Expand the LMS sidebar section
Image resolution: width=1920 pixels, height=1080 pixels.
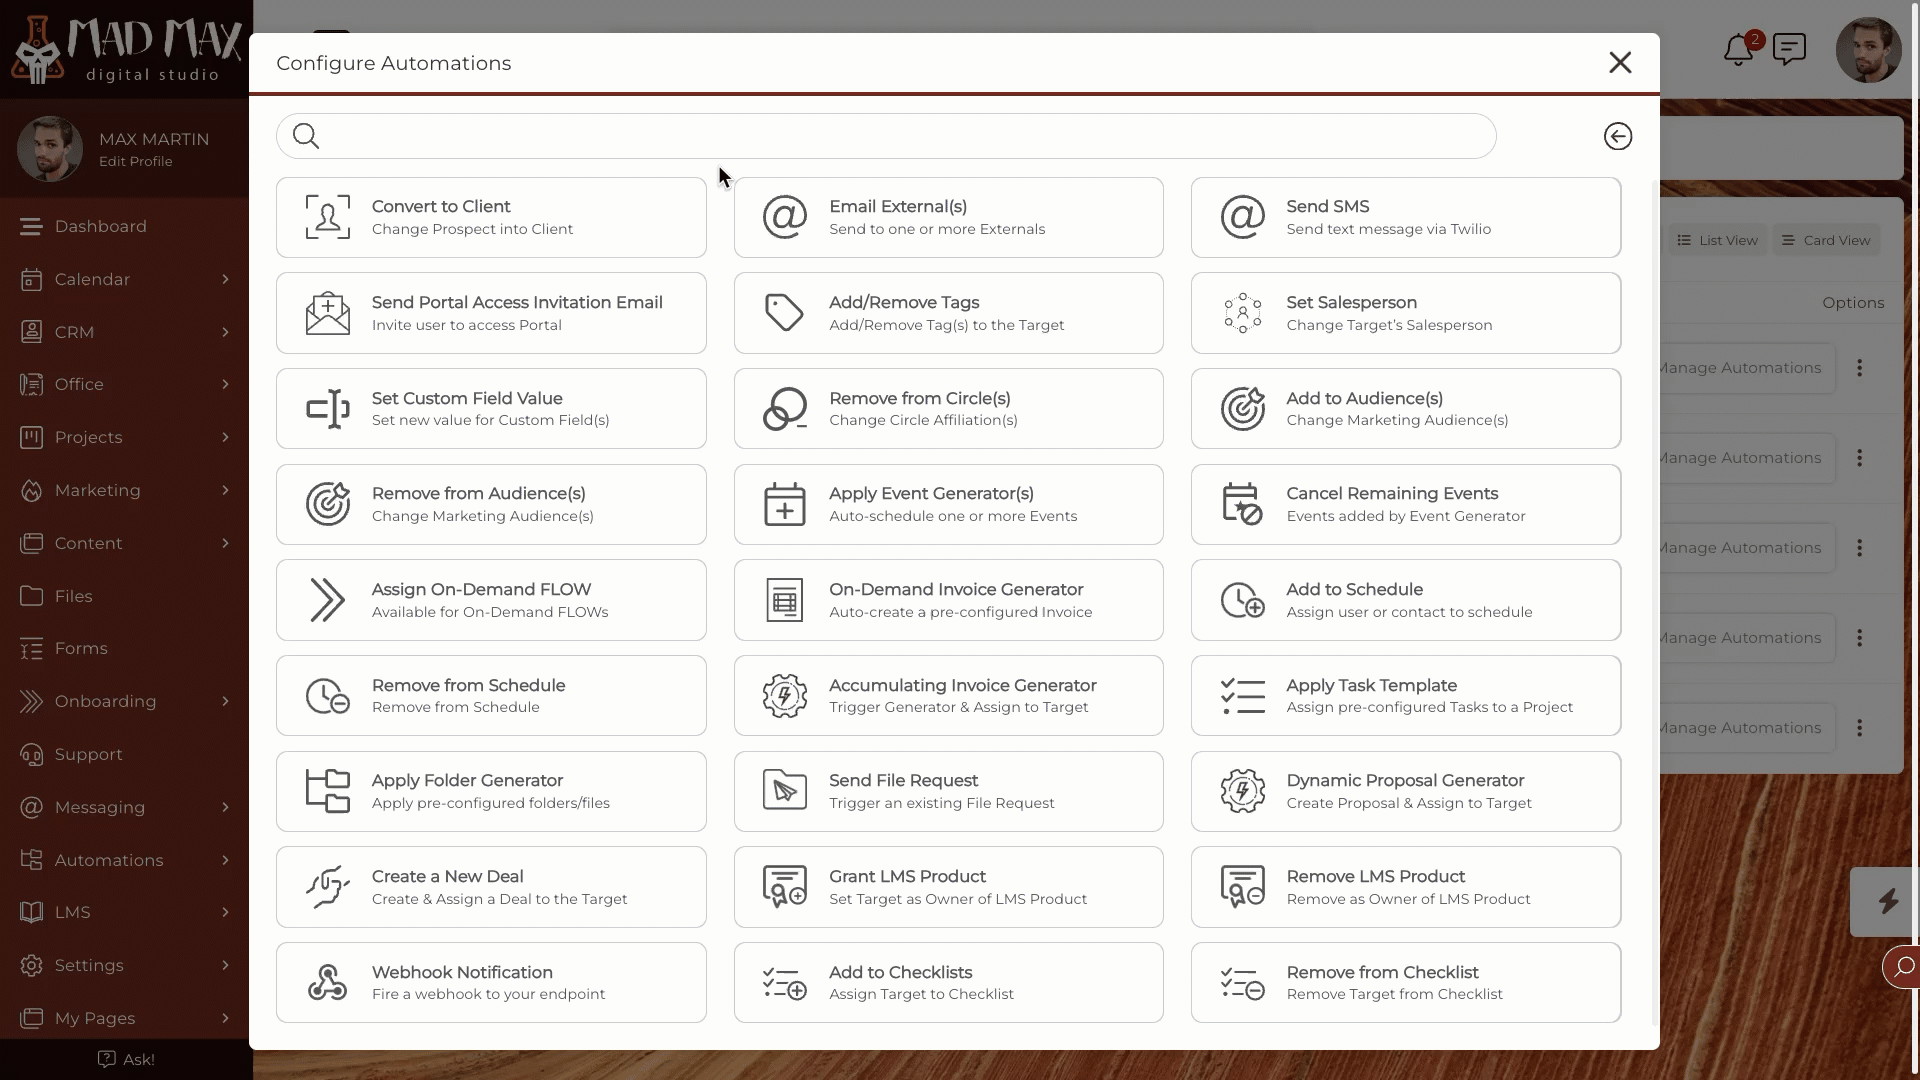point(224,913)
